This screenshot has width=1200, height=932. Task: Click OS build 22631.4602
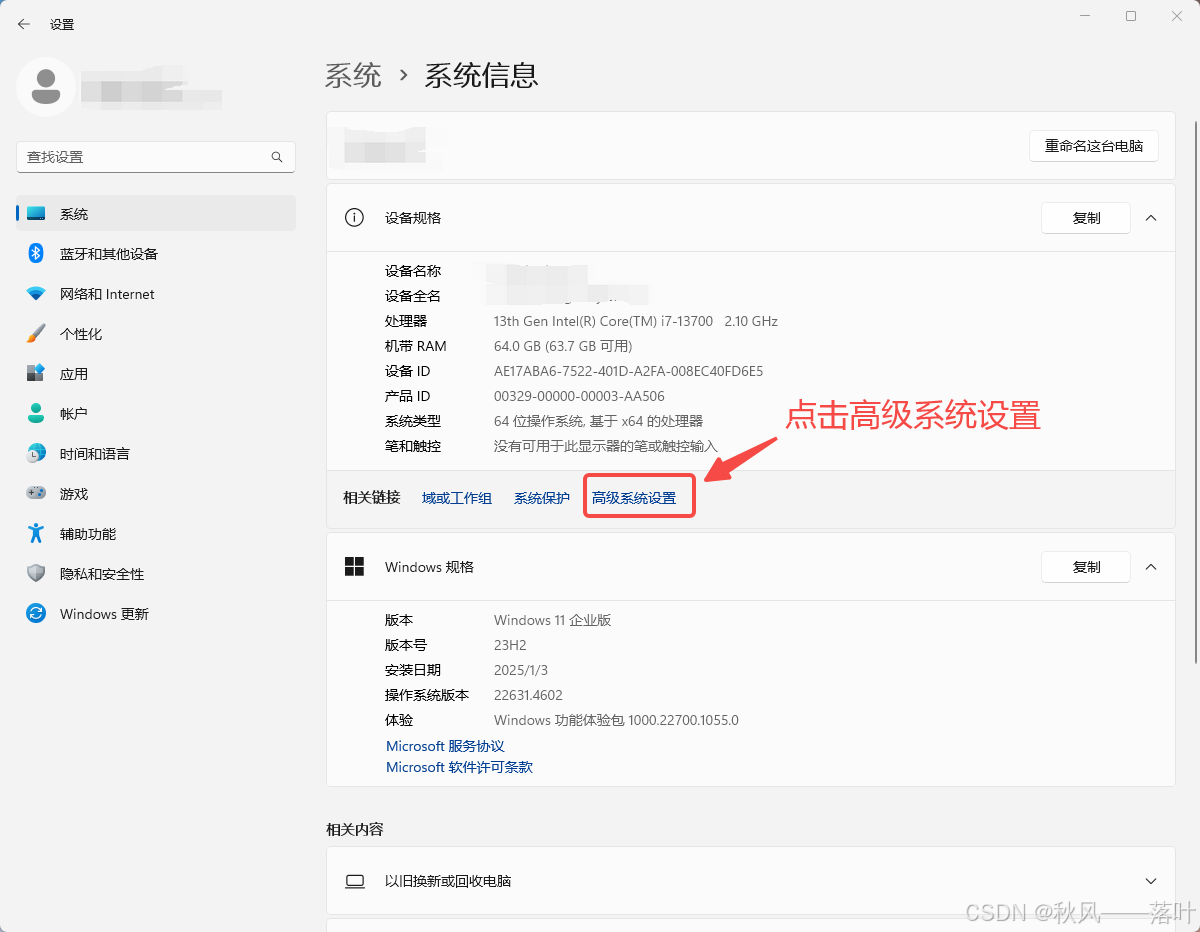pyautogui.click(x=528, y=695)
